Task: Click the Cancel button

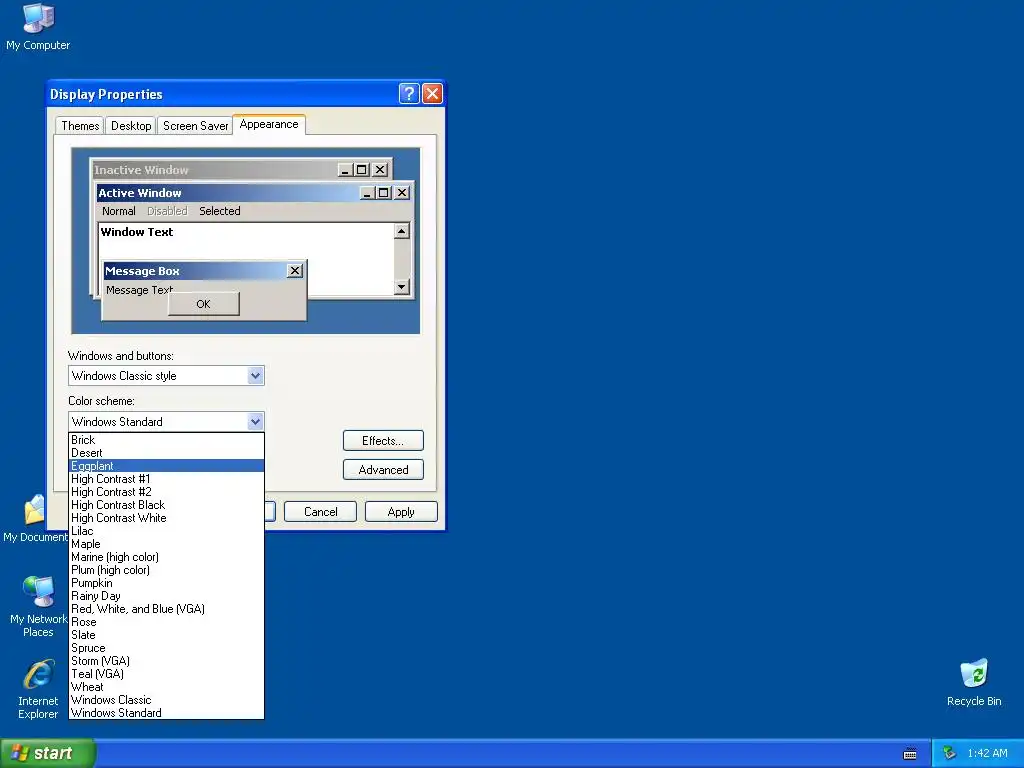Action: point(320,512)
